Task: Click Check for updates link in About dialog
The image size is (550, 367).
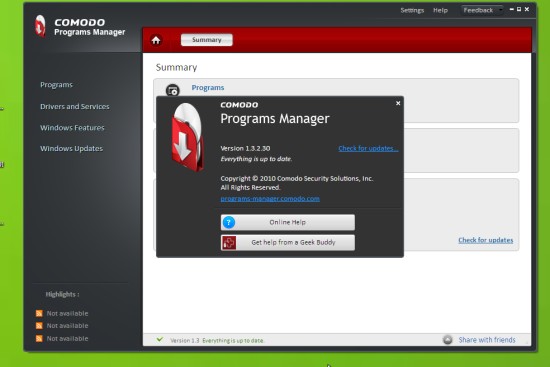Action: [368, 148]
